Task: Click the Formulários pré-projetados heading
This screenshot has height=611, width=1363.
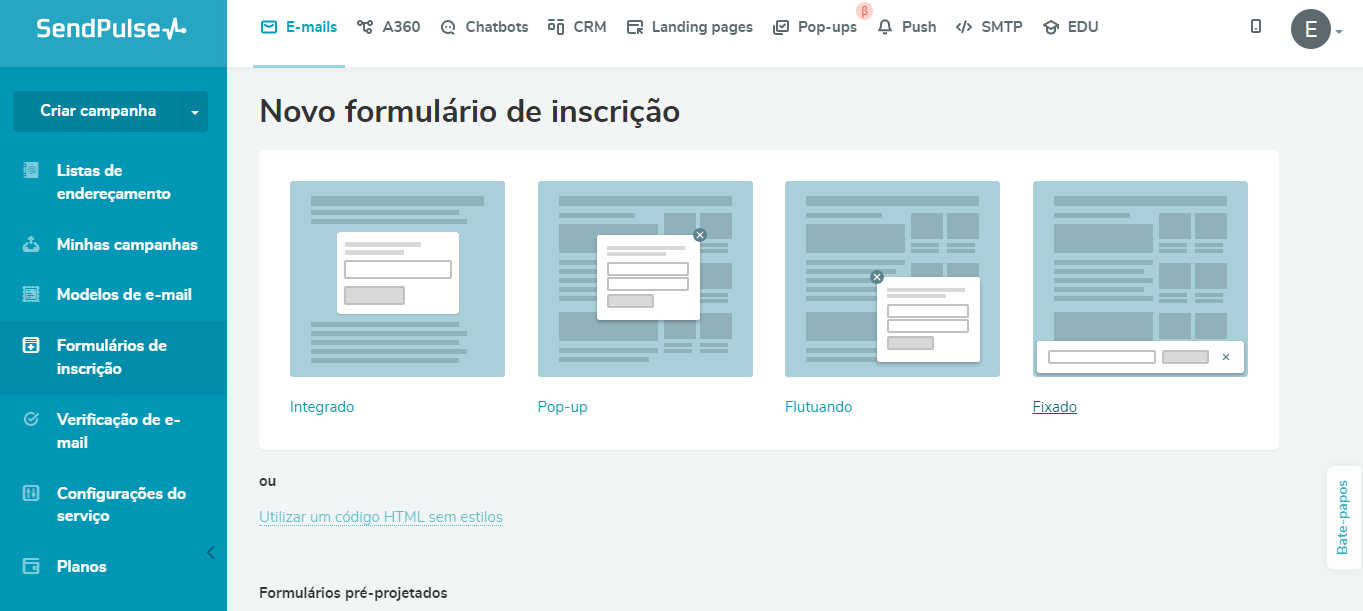Action: point(353,593)
